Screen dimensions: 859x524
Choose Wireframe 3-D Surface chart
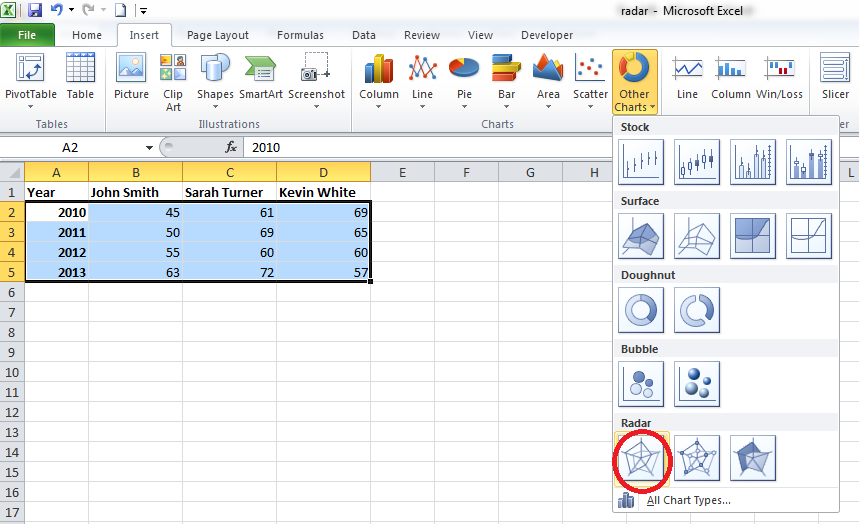(697, 236)
